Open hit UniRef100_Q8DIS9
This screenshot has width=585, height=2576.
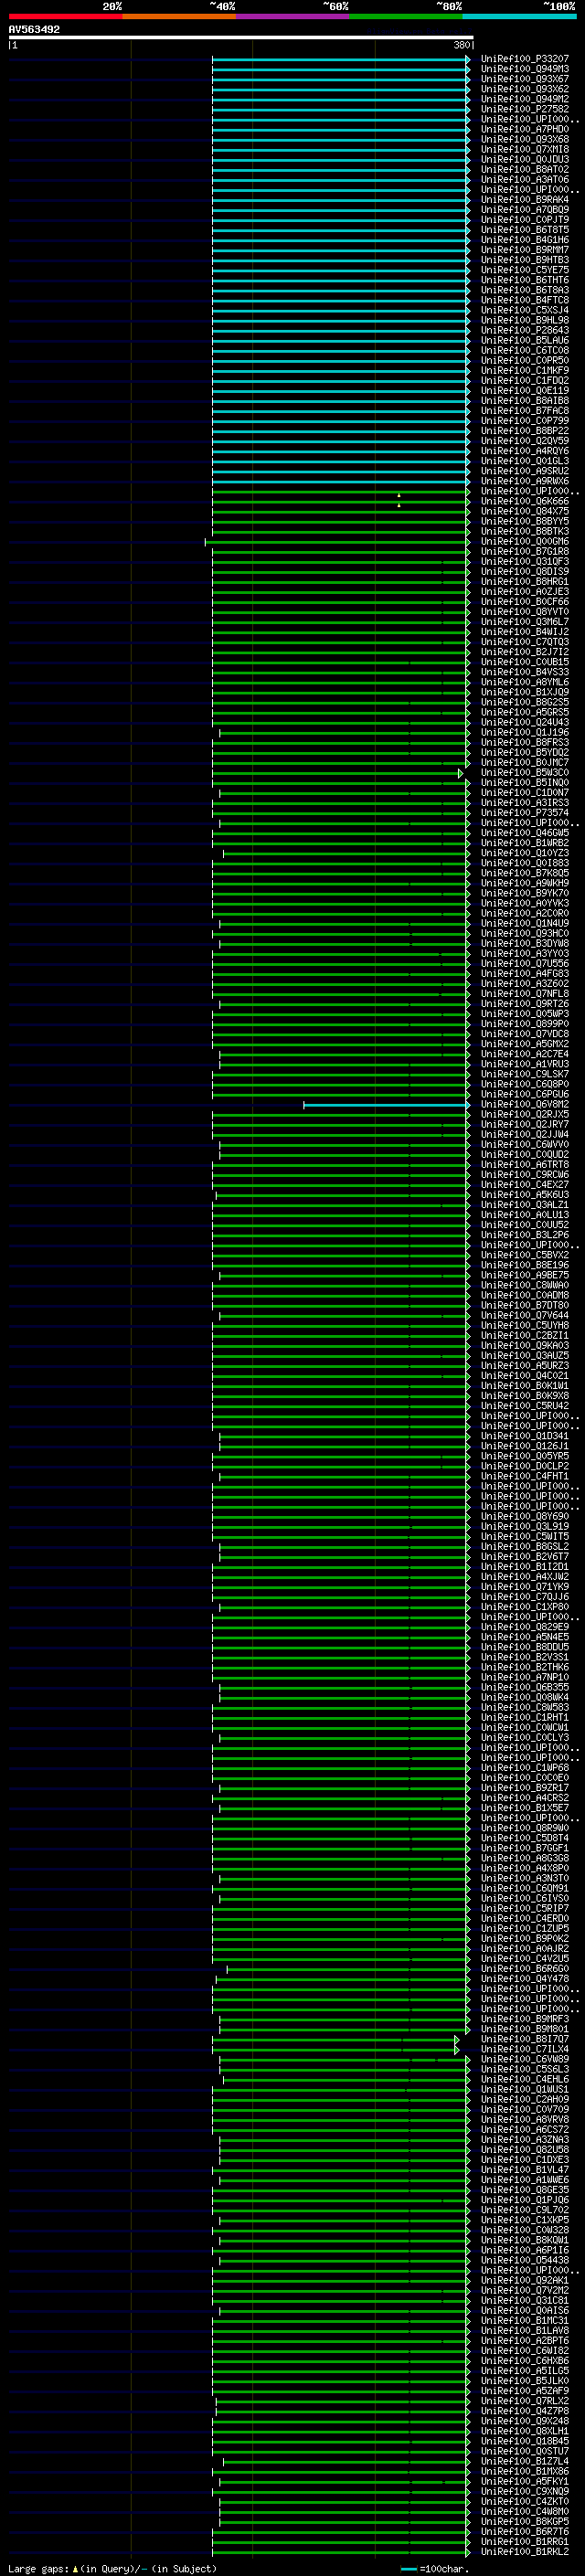525,571
